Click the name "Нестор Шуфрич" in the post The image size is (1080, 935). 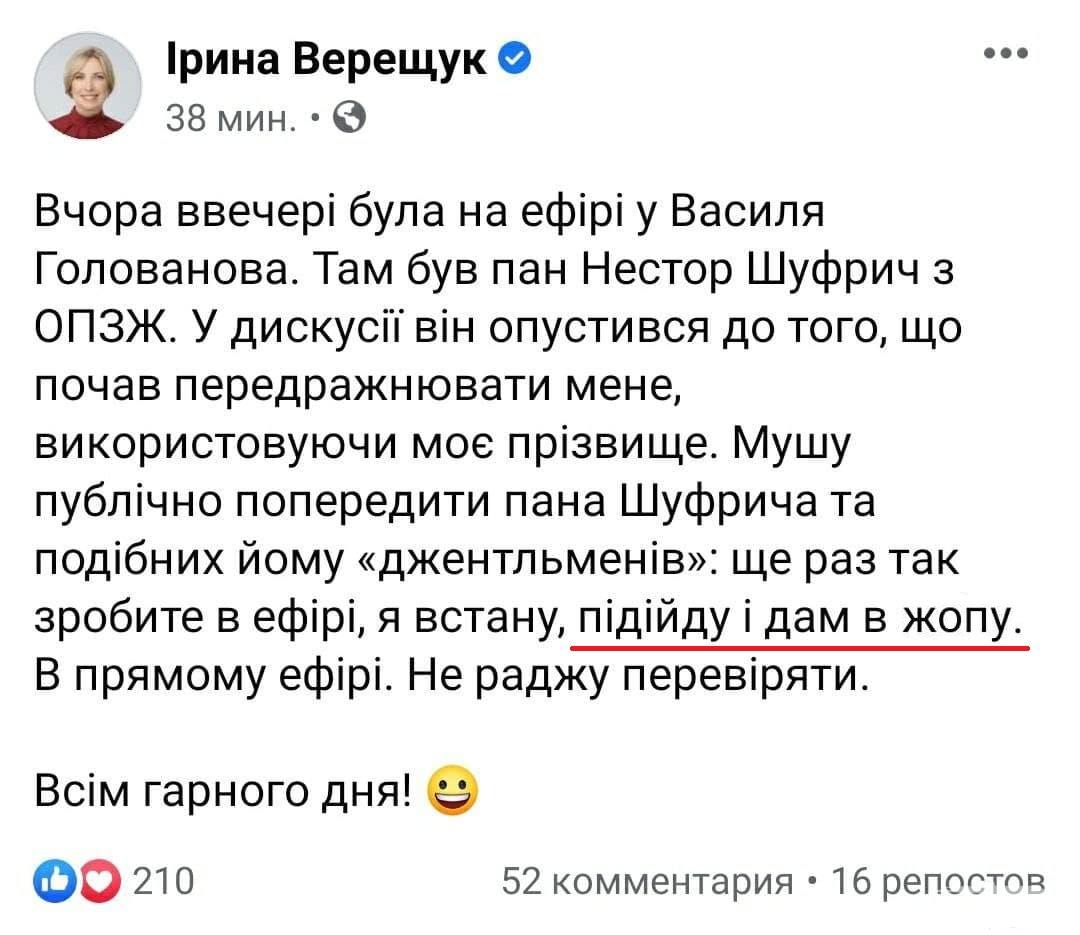[x=751, y=269]
